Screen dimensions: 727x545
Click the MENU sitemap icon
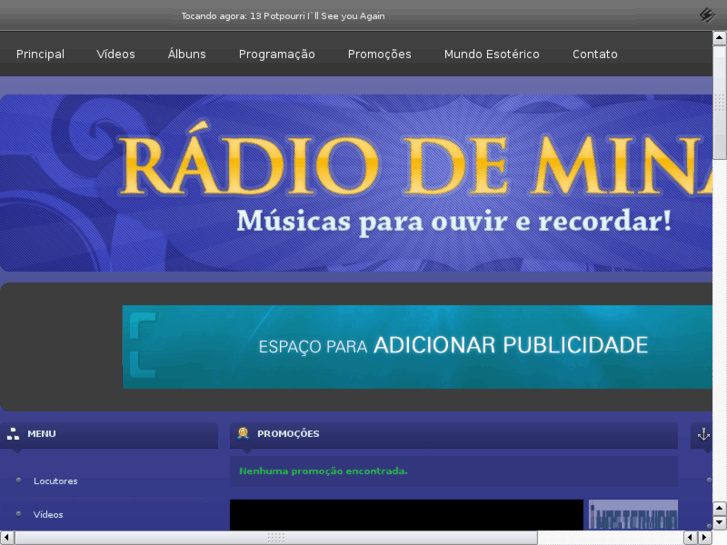pyautogui.click(x=13, y=434)
